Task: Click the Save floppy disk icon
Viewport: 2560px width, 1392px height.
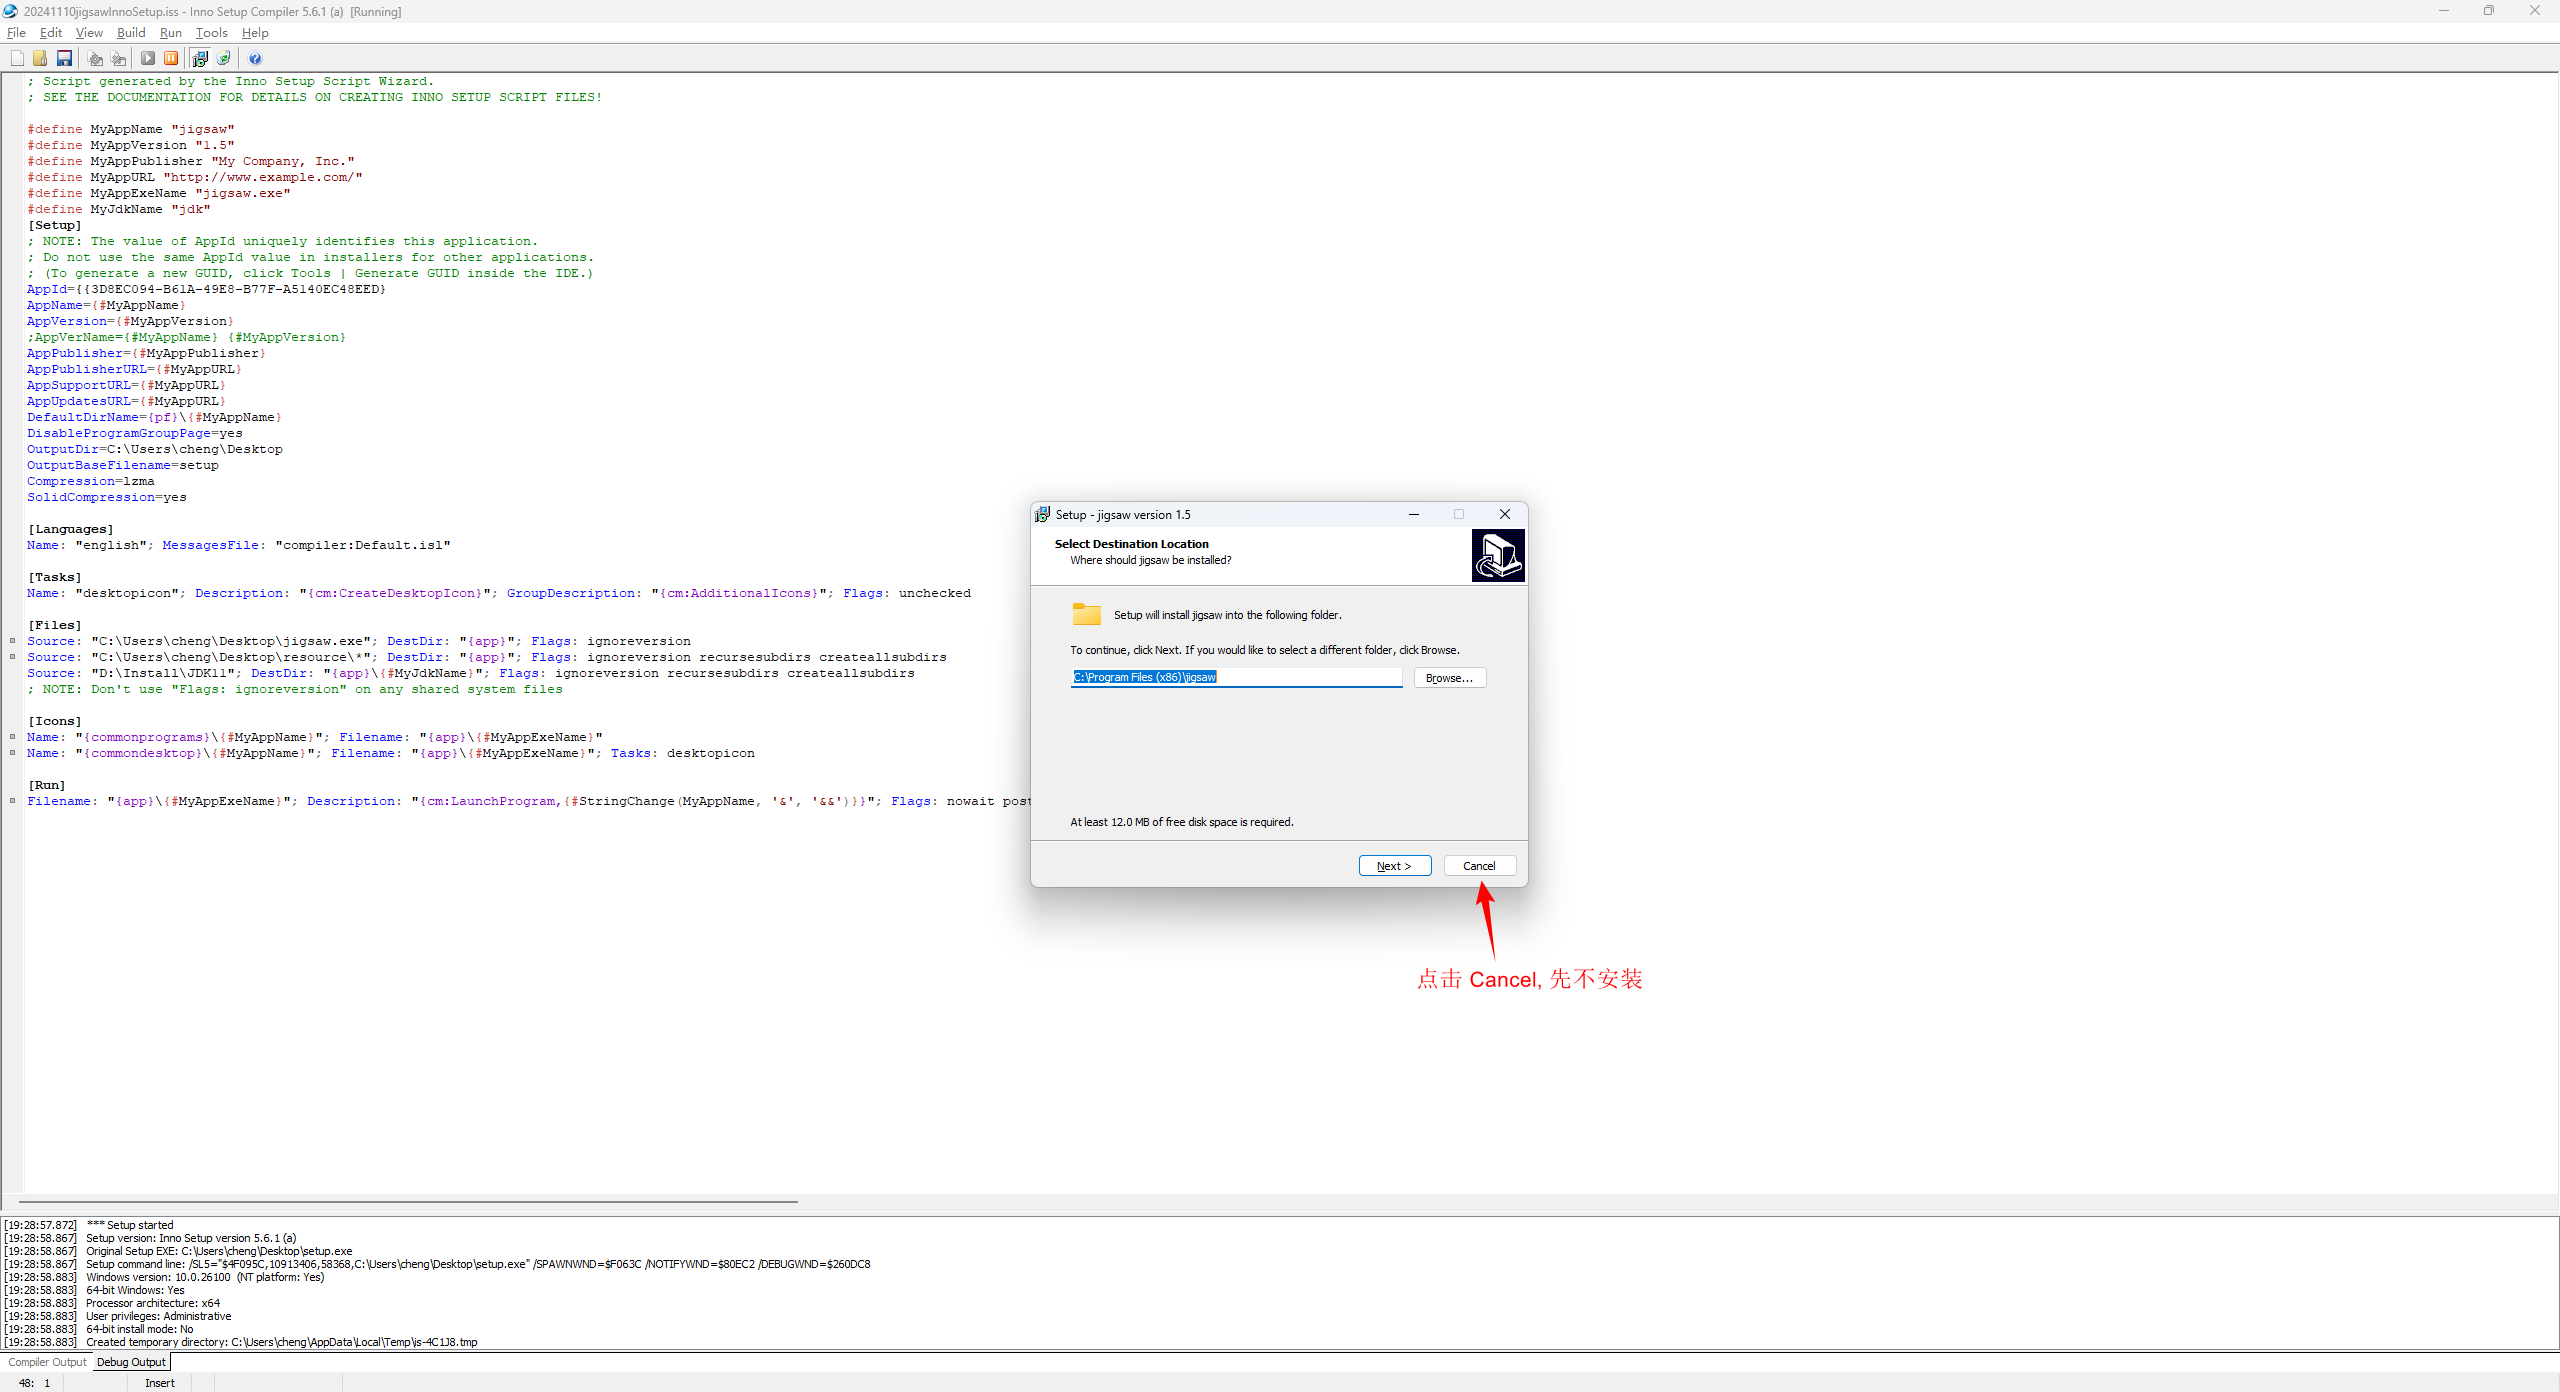Action: click(64, 58)
